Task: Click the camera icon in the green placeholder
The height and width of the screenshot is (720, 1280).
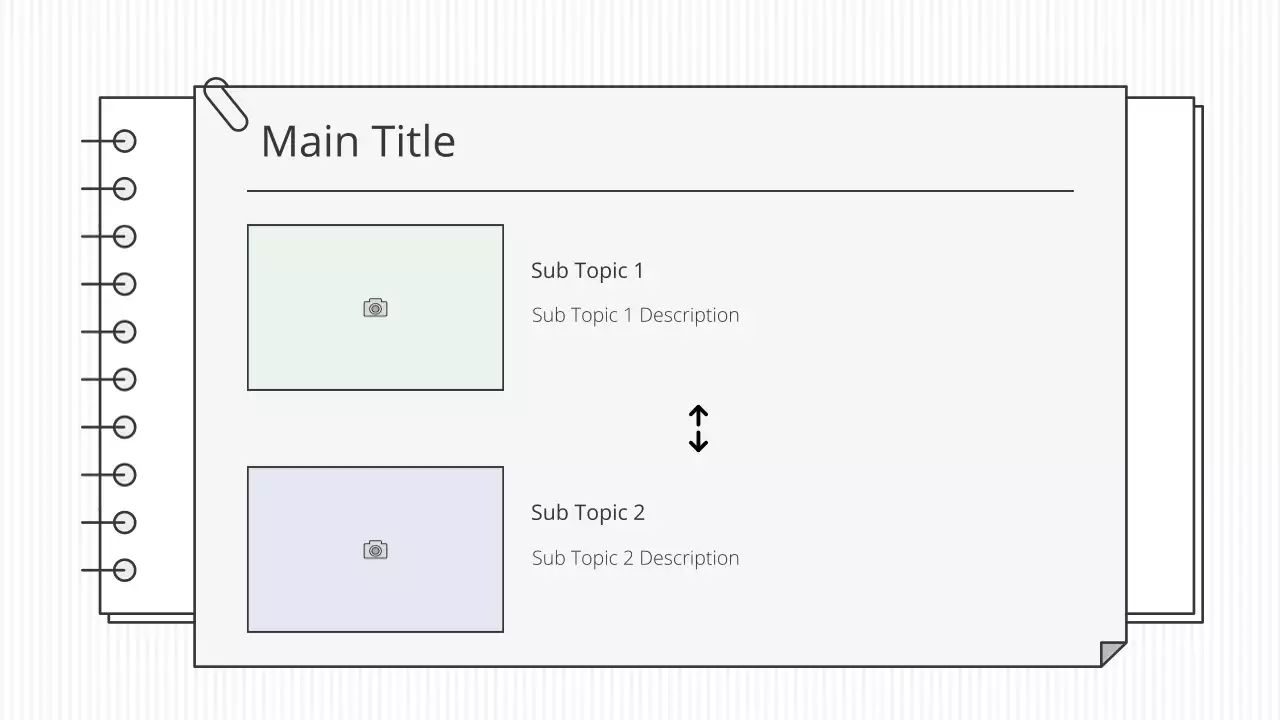Action: (x=375, y=308)
